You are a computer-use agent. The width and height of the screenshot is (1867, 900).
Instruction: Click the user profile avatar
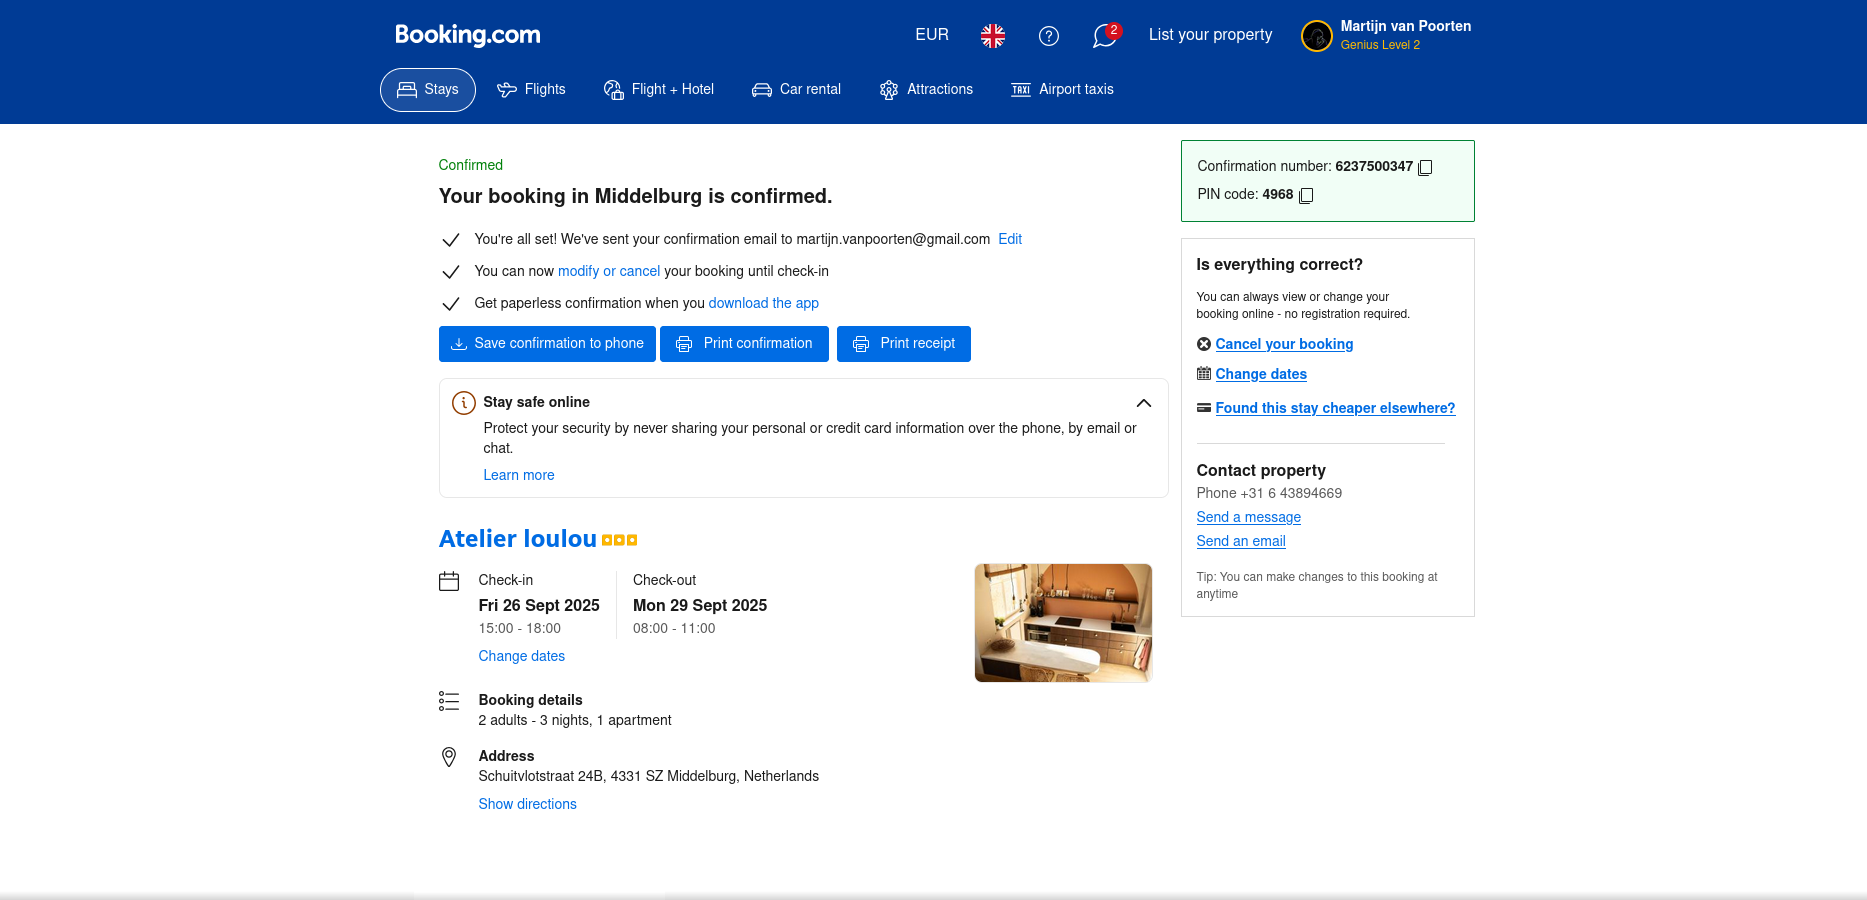(1316, 36)
